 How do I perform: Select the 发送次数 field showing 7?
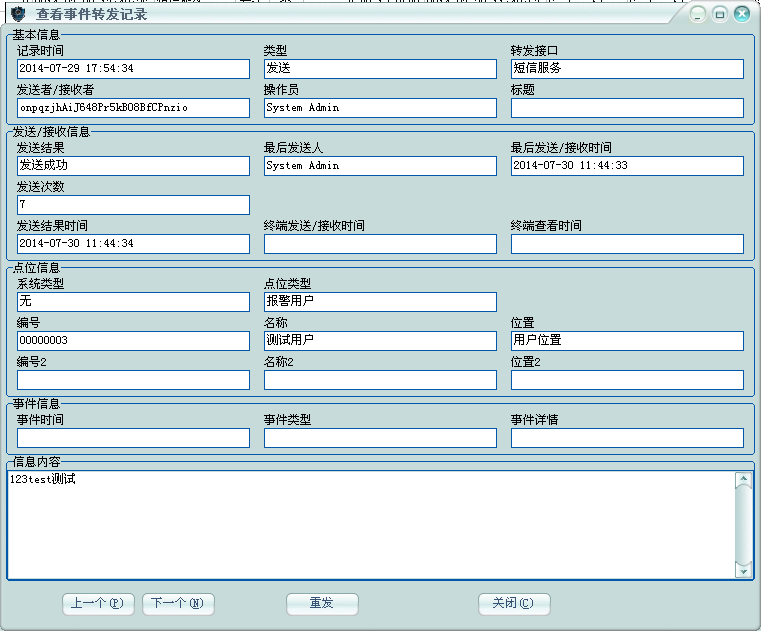point(133,205)
